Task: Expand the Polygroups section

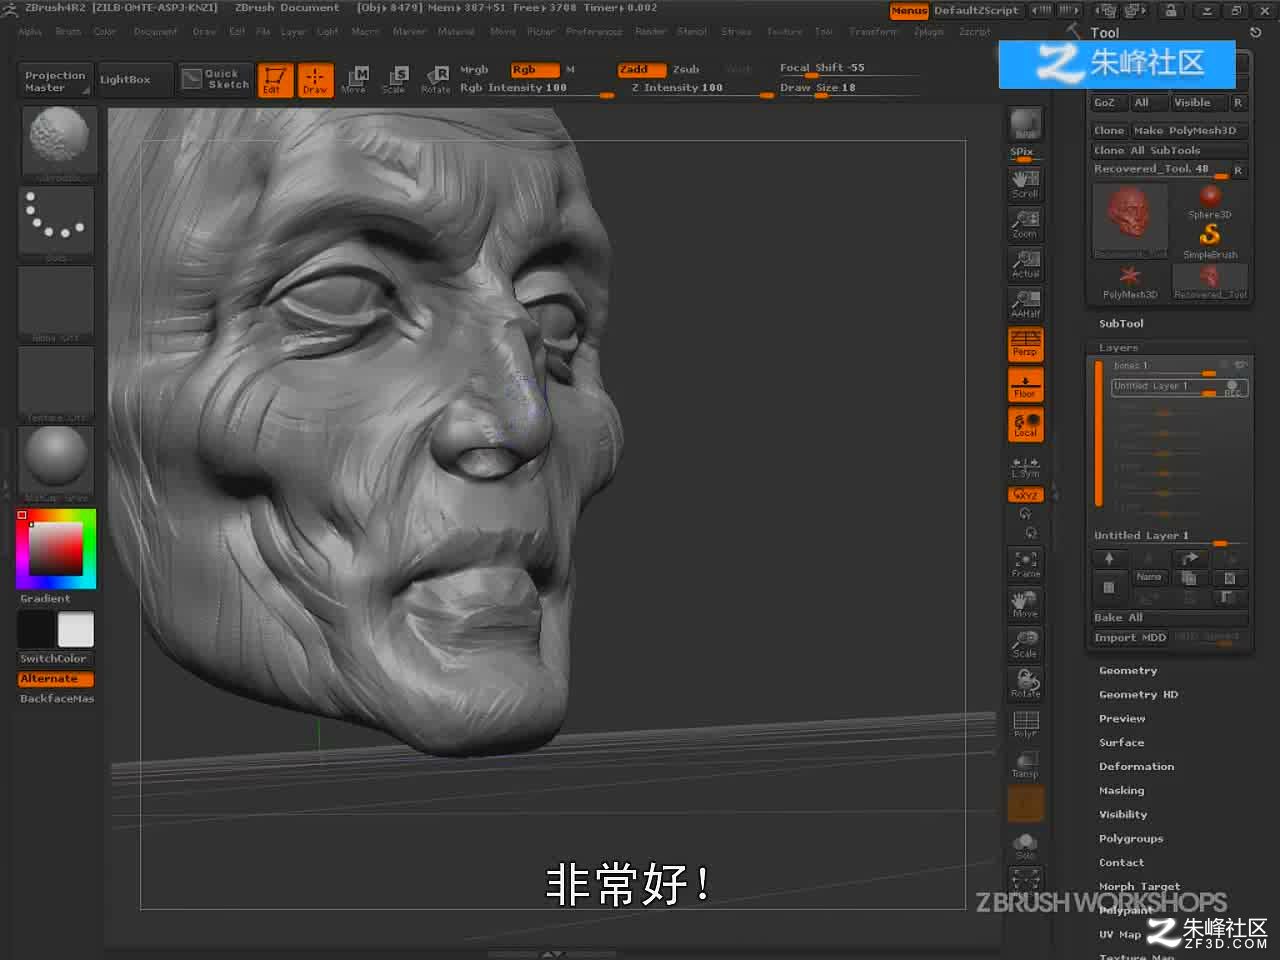Action: tap(1131, 838)
